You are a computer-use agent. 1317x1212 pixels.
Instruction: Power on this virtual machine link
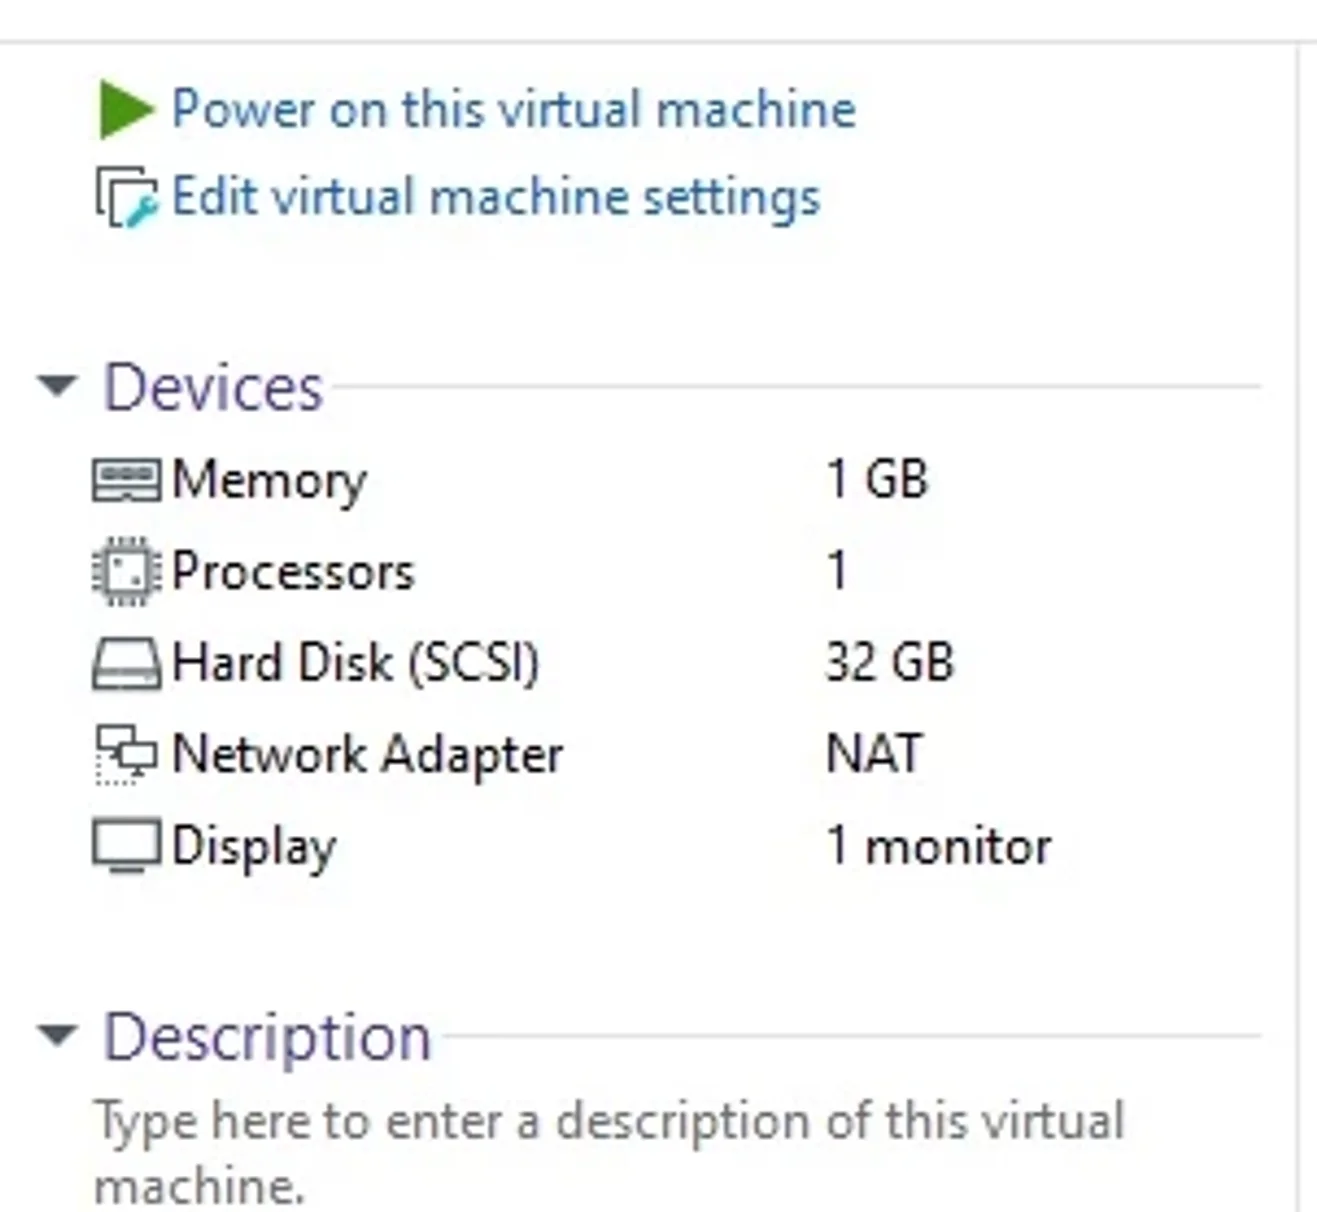pos(514,109)
